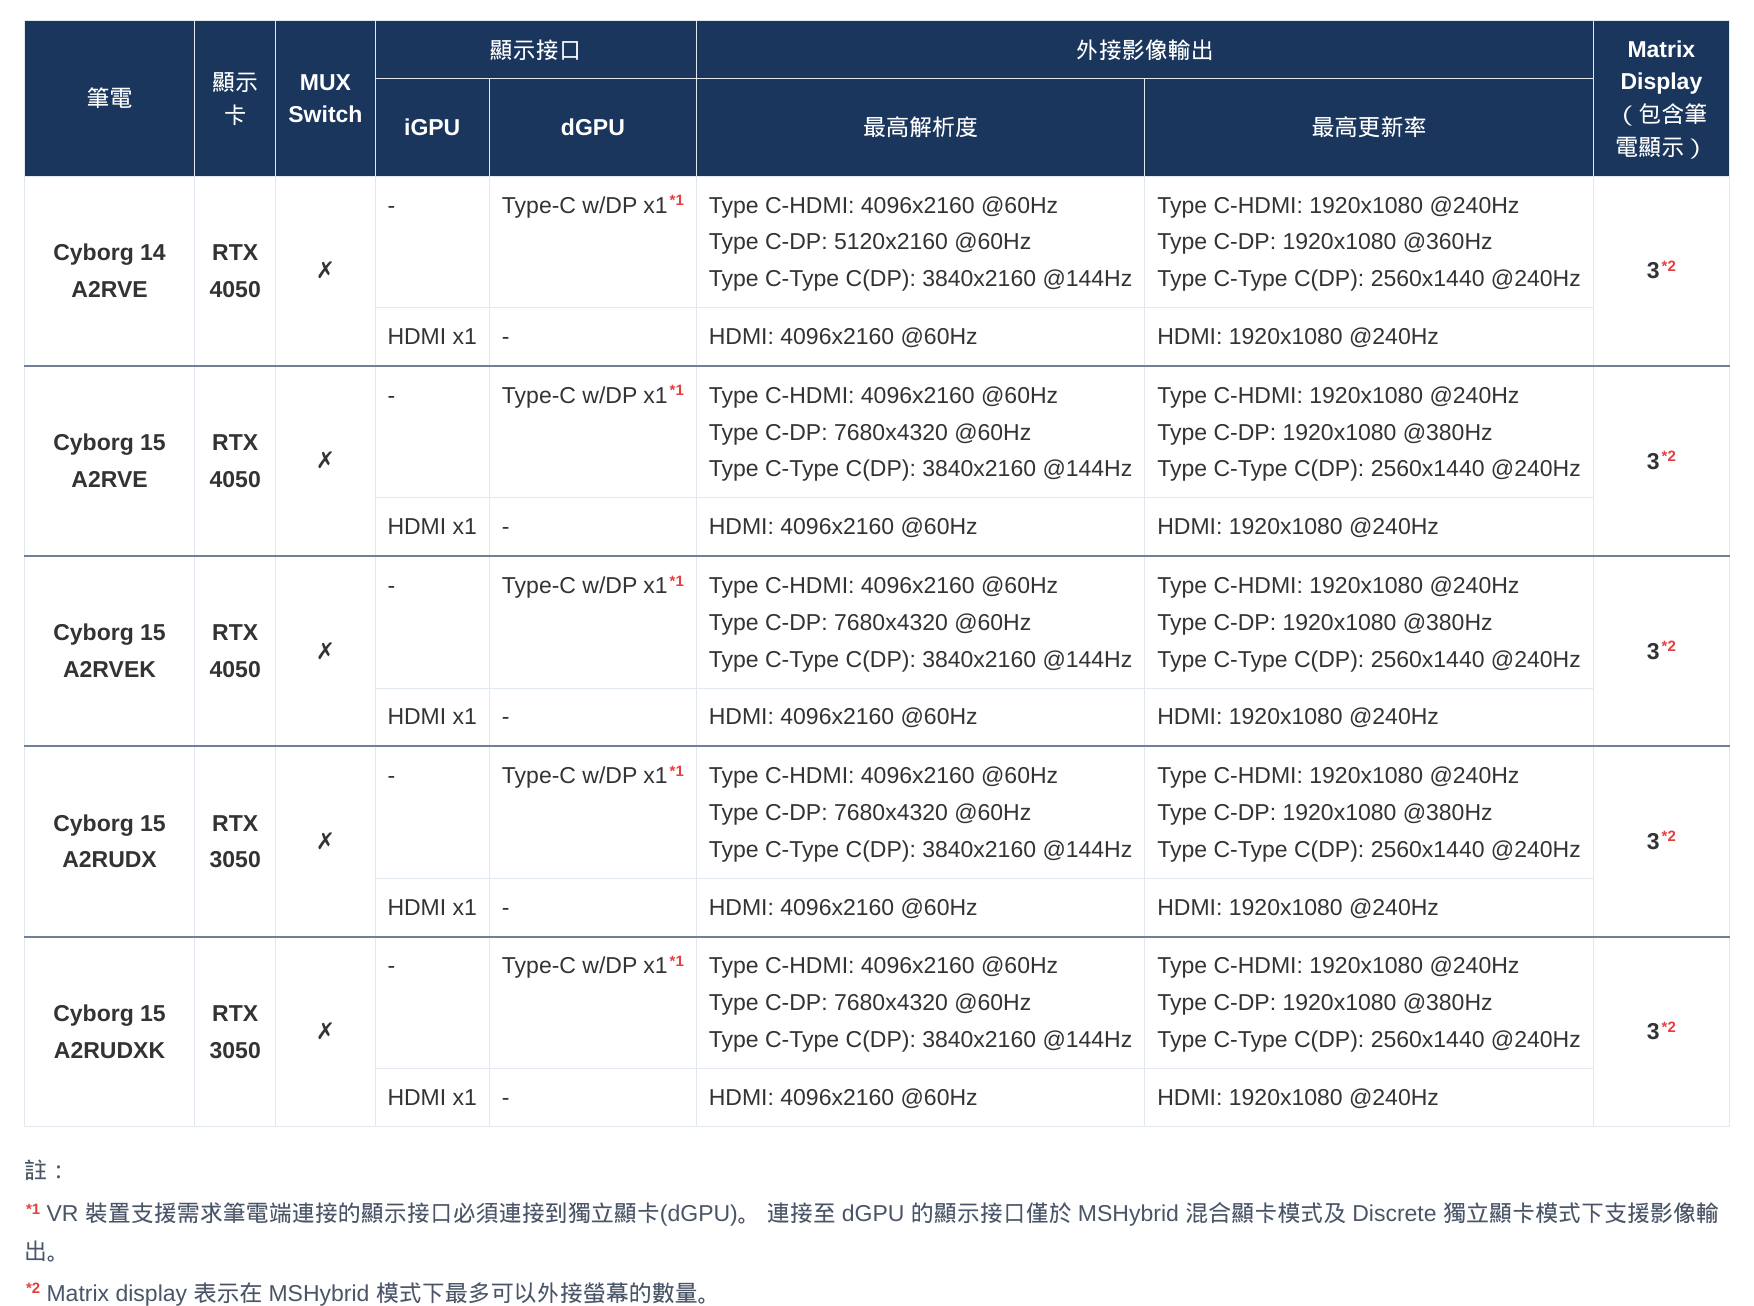Screen dimensions: 1754x1306
Task: Select Matrix Display value 3 for Cyborg 15 A2RVEK
Action: pos(1660,651)
